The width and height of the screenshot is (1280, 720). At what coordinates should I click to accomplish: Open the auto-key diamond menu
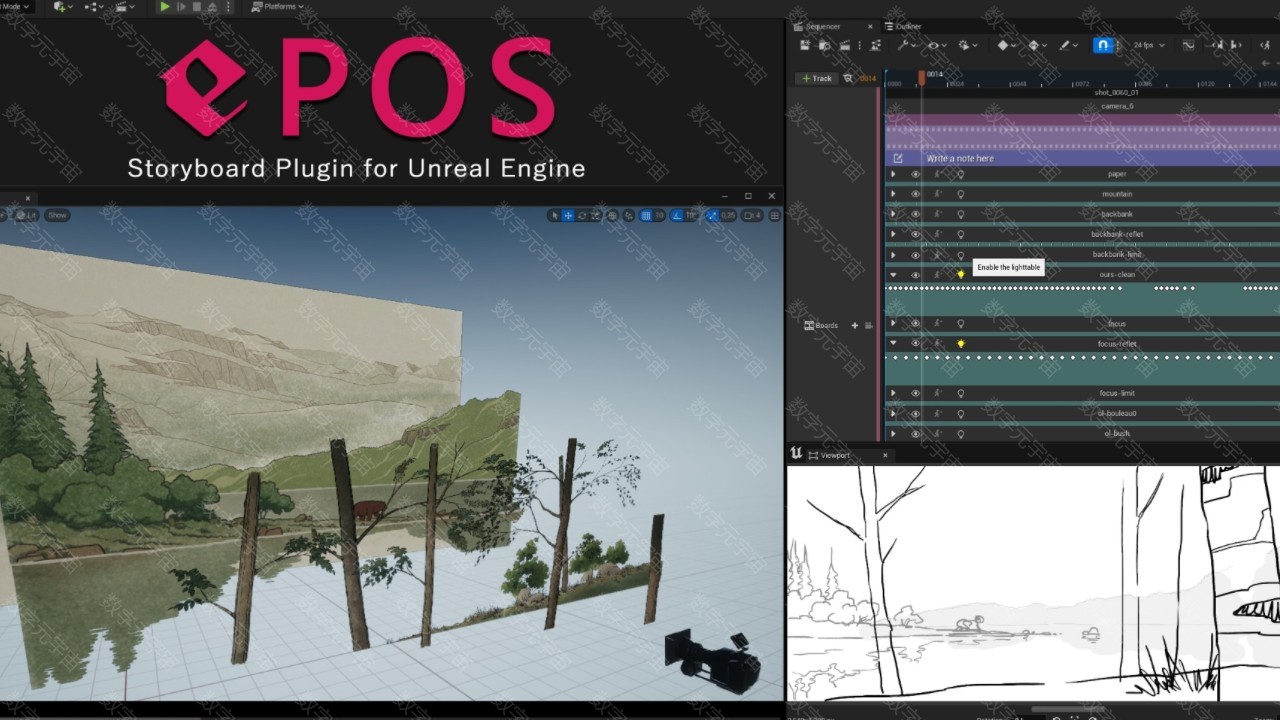1038,45
